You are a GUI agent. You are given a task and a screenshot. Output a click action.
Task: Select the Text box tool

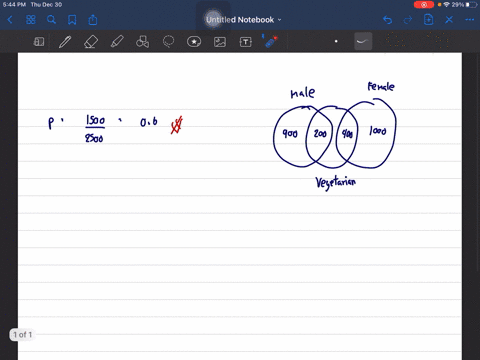[x=246, y=42]
